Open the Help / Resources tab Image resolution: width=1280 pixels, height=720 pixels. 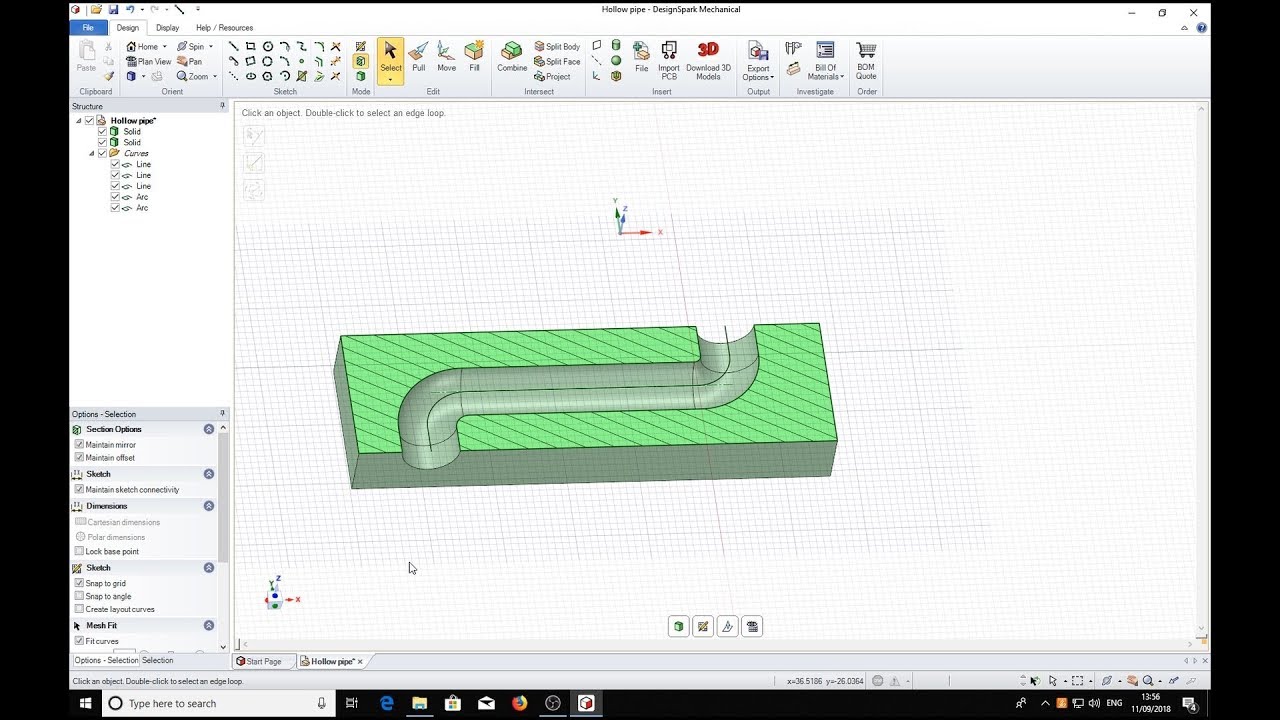click(x=224, y=28)
